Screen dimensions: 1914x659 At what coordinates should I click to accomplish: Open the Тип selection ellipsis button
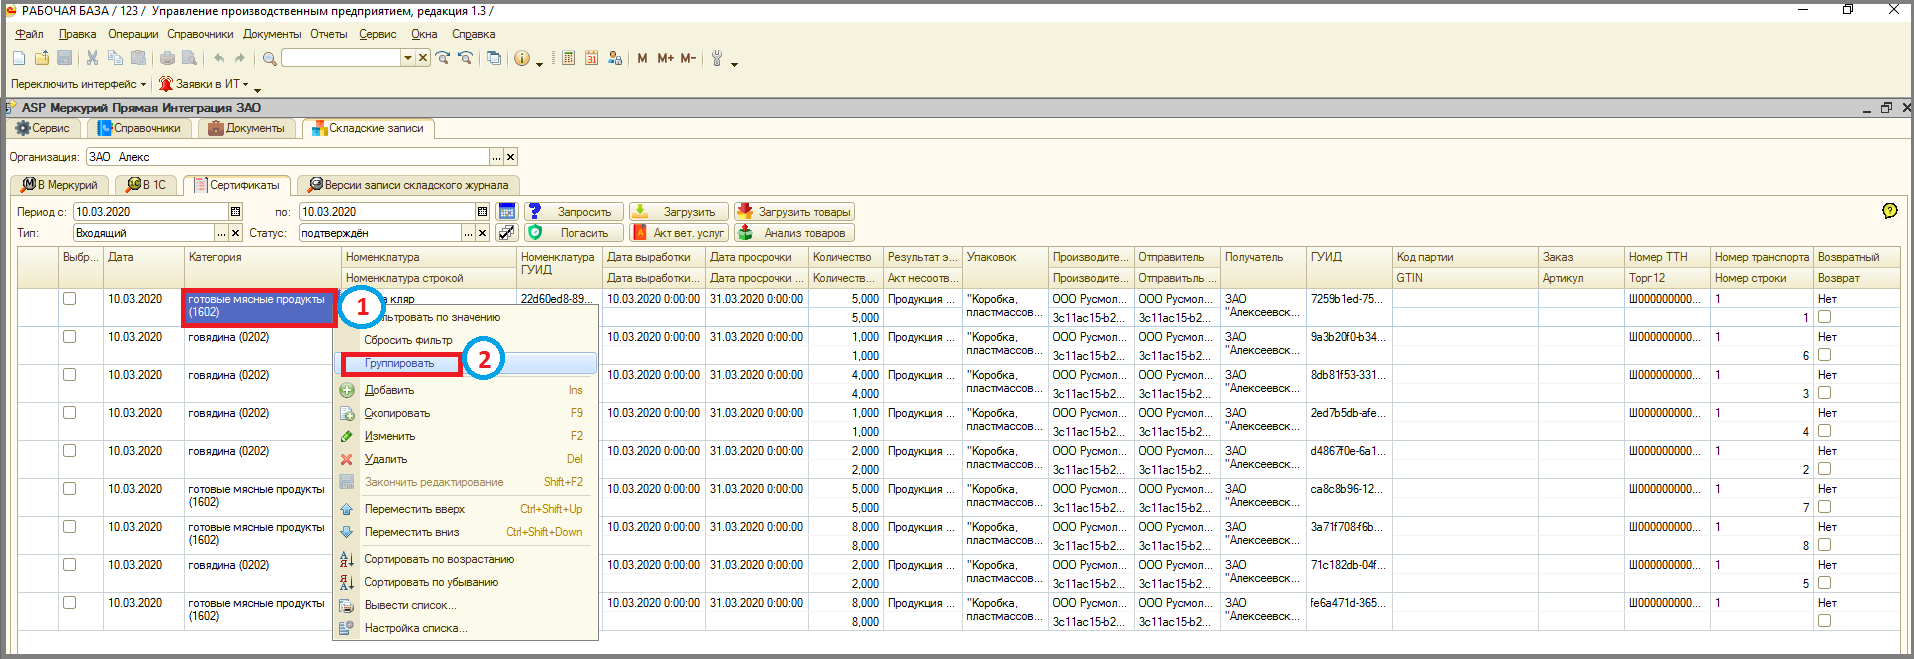point(221,233)
